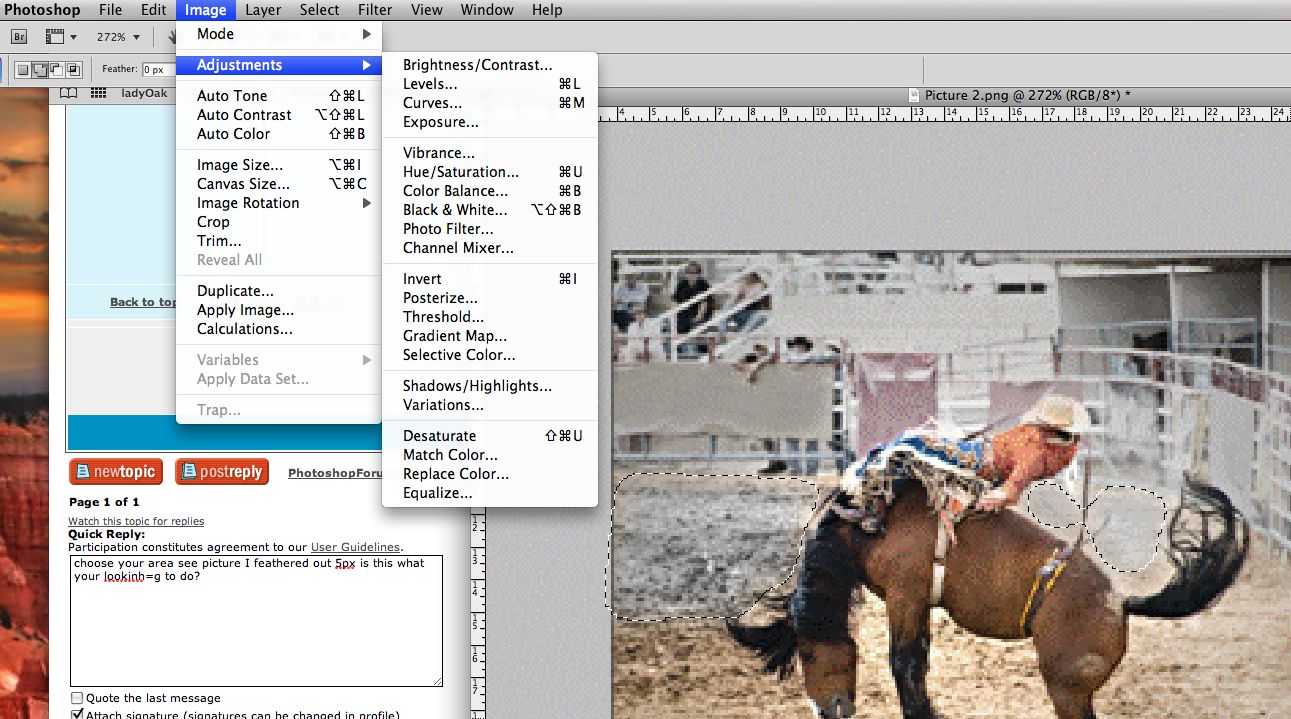Uncheck the Attach signature checkbox
The height and width of the screenshot is (719, 1291).
(x=77, y=715)
